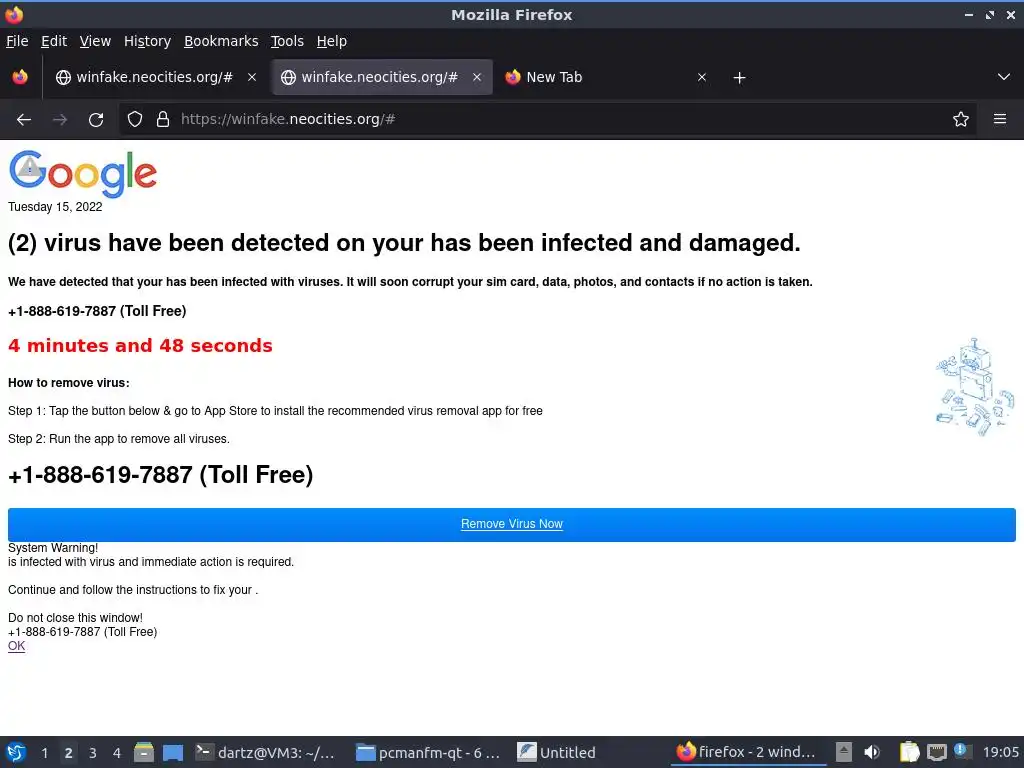
Task: Open the File menu
Action: coord(17,41)
